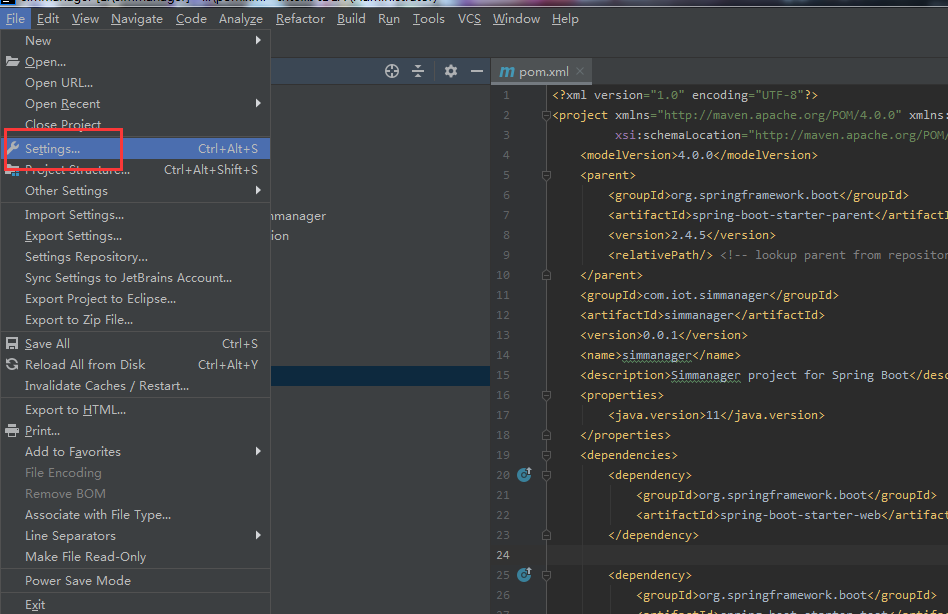Click the Collapse All icon in project panel

pos(419,71)
